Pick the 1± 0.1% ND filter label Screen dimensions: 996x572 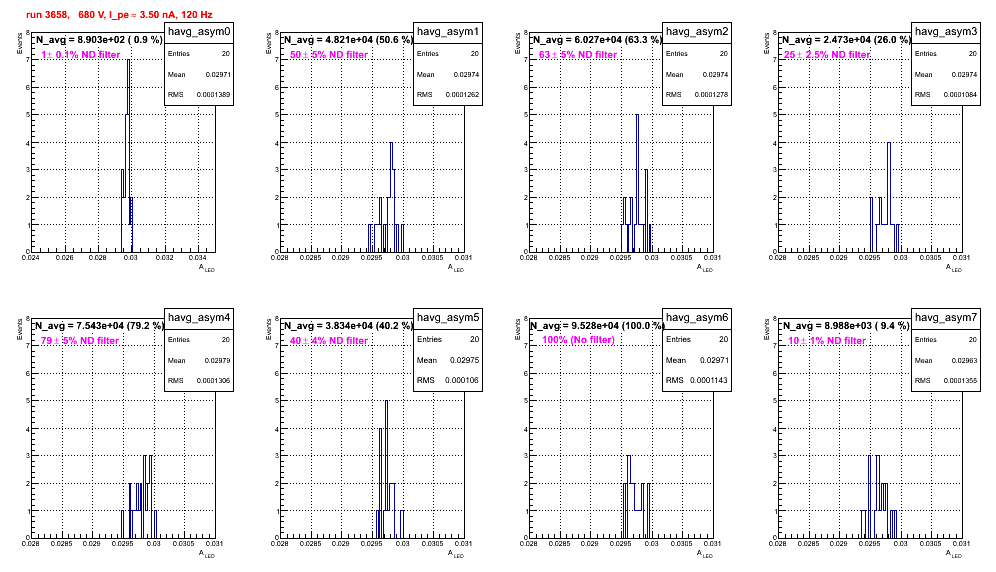tap(81, 55)
